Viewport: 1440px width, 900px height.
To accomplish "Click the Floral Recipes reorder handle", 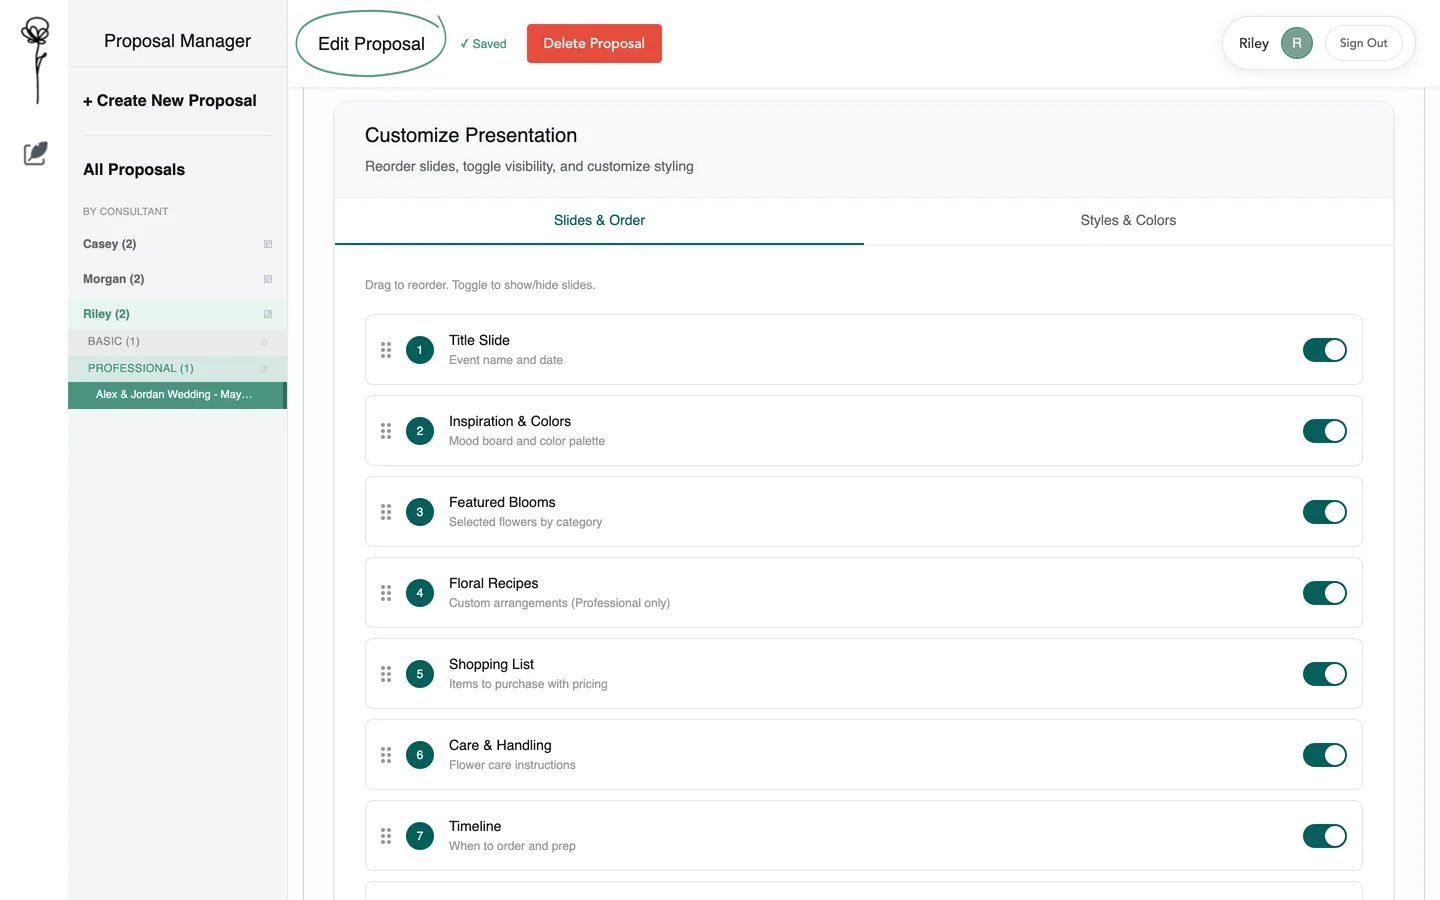I will [386, 593].
